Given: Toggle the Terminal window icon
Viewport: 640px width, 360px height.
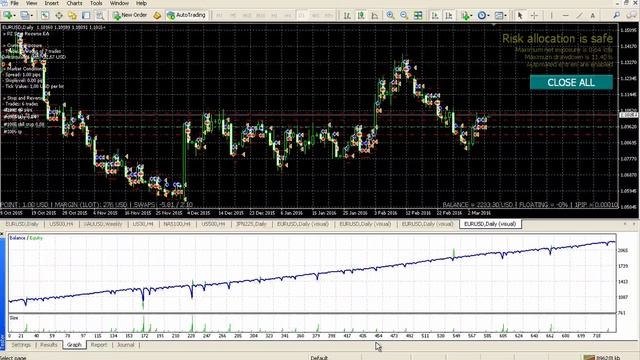Looking at the screenshot, I should 86,15.
